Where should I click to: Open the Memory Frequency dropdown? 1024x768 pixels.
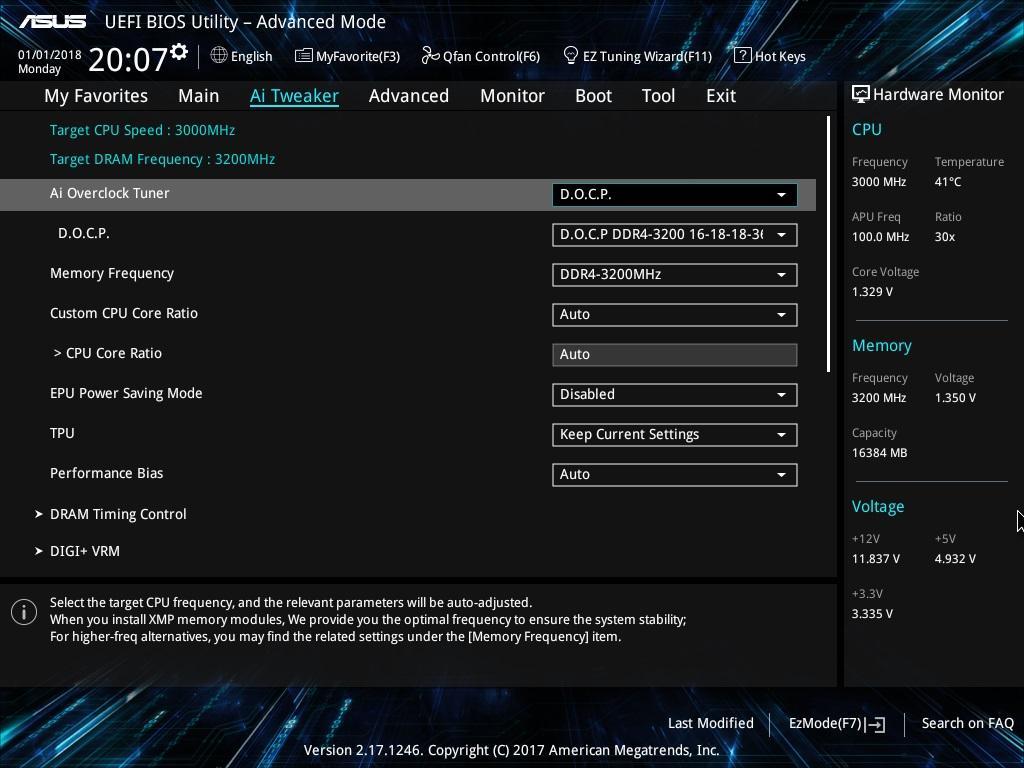click(x=675, y=275)
